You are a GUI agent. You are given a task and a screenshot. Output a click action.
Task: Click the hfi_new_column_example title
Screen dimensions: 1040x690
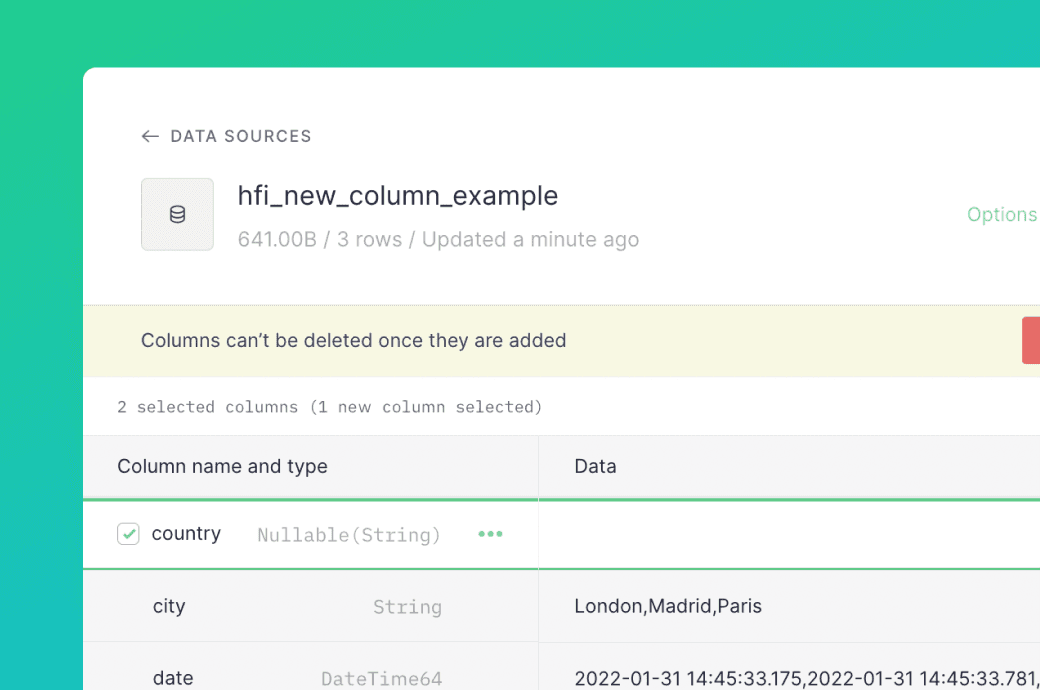(398, 196)
